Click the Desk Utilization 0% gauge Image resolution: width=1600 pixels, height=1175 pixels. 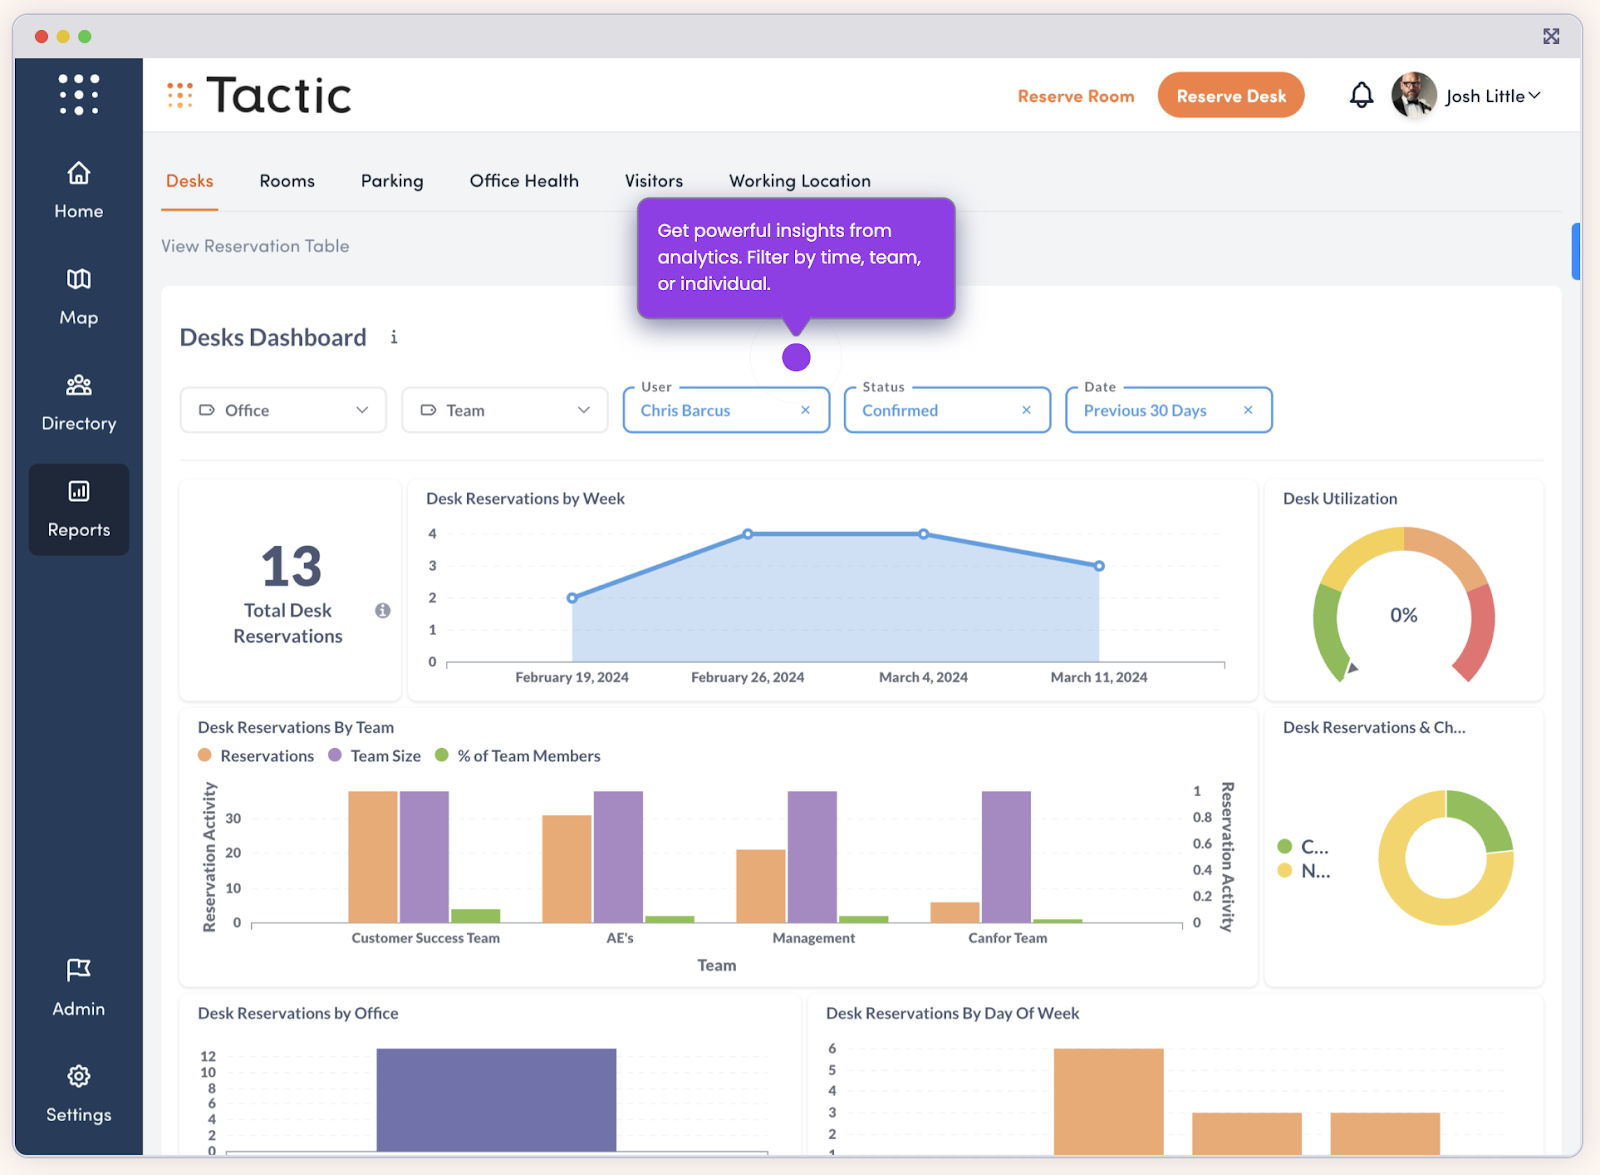pos(1404,606)
